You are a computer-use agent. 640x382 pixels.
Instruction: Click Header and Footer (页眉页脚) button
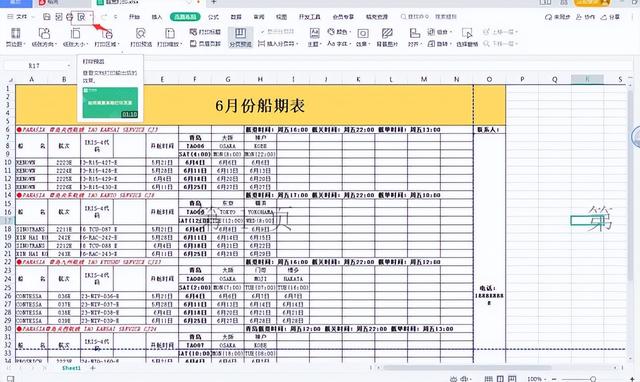[205, 43]
